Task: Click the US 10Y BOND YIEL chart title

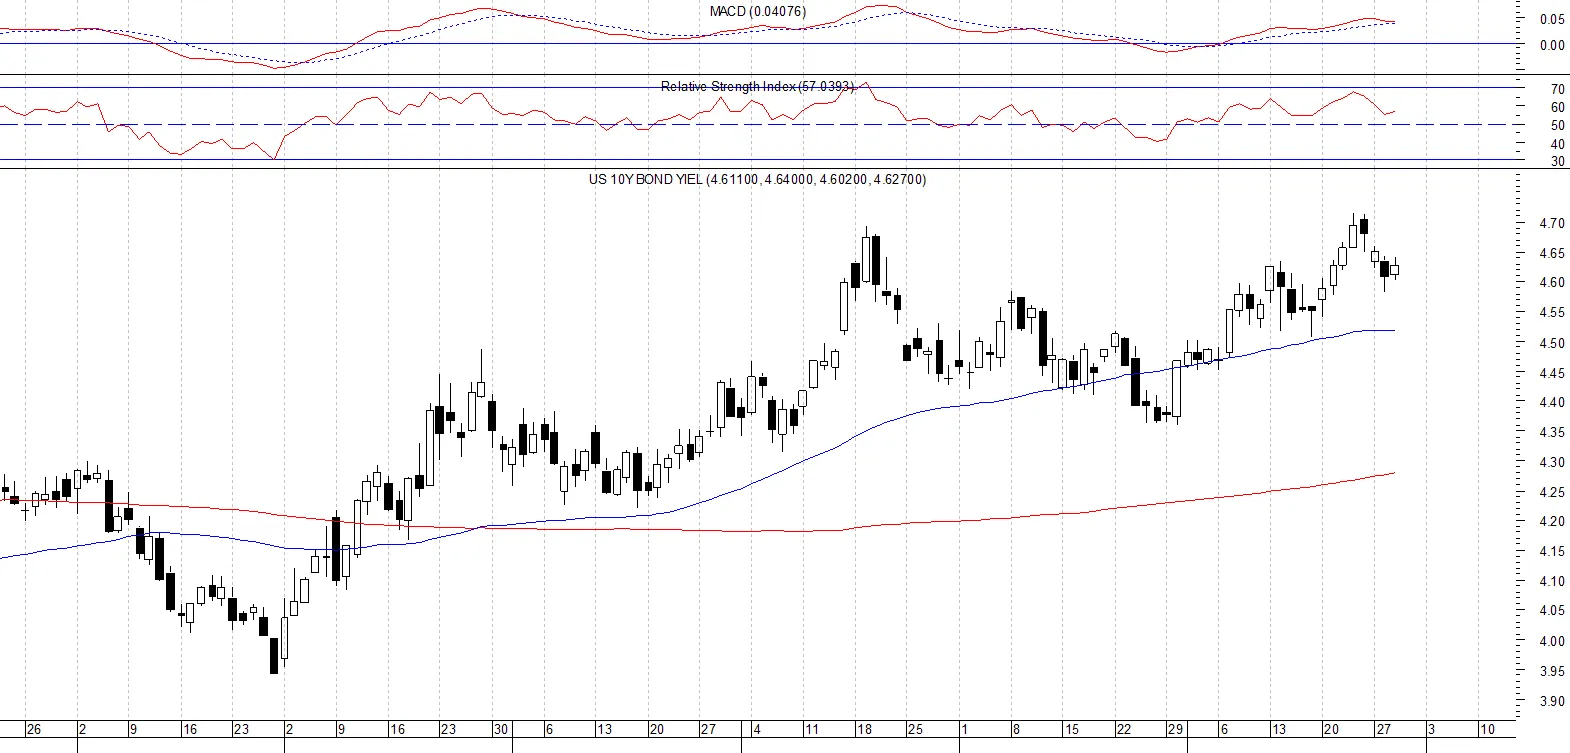Action: click(757, 180)
